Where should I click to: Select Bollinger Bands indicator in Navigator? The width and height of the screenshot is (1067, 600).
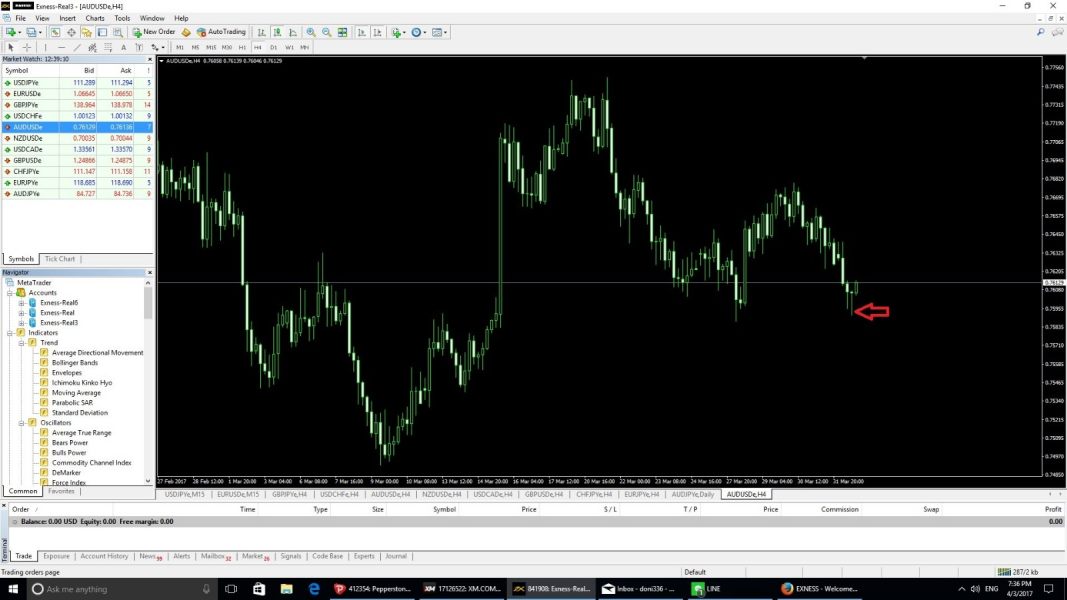point(74,363)
